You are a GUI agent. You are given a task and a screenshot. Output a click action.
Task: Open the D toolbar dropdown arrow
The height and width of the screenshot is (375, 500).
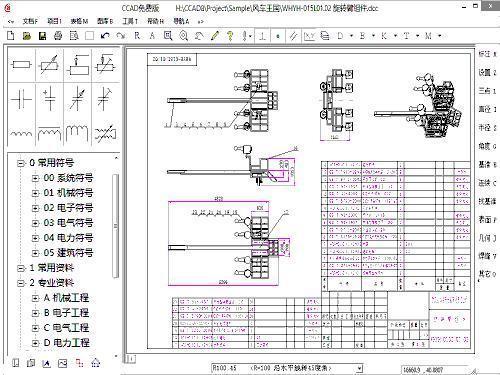[x=352, y=36]
